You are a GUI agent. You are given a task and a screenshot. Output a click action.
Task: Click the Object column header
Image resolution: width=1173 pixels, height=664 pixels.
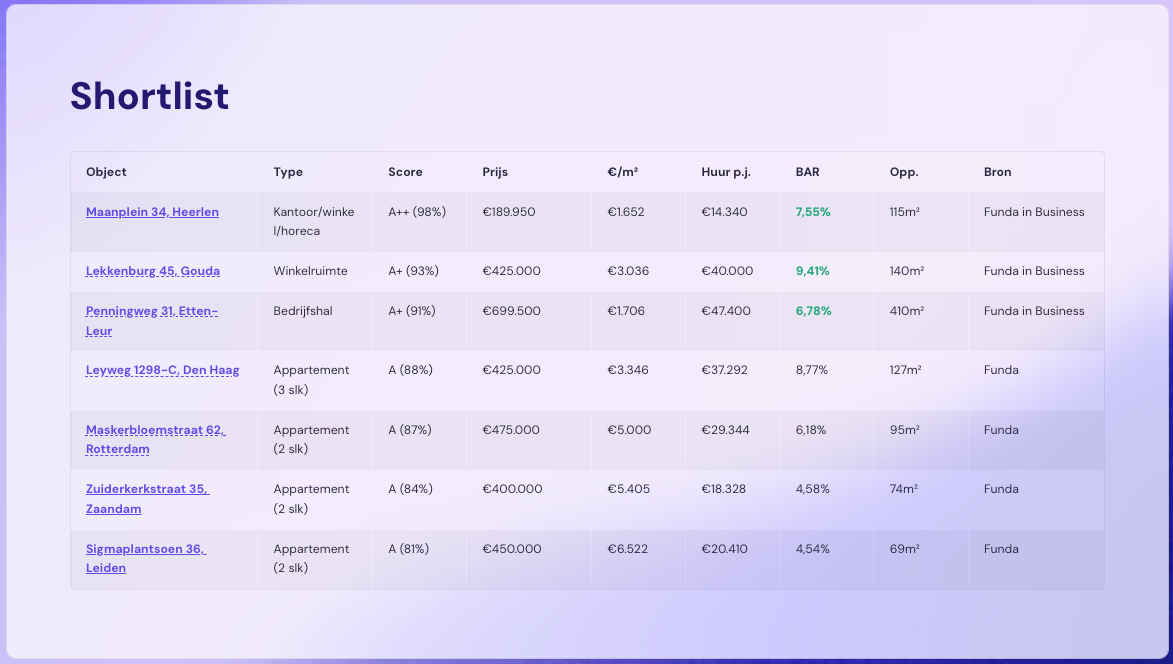106,172
